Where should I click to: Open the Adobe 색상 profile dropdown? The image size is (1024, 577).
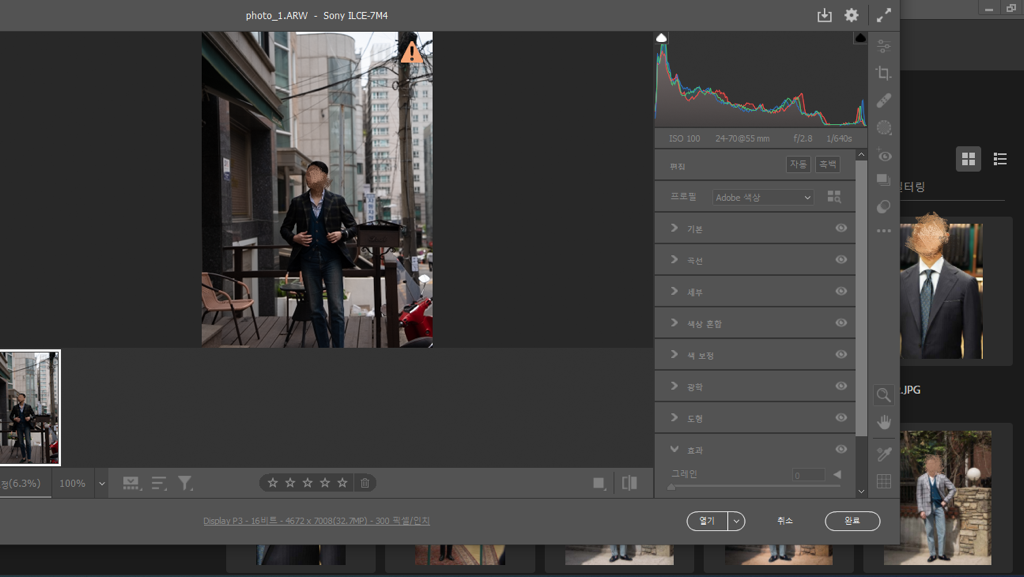pos(763,198)
